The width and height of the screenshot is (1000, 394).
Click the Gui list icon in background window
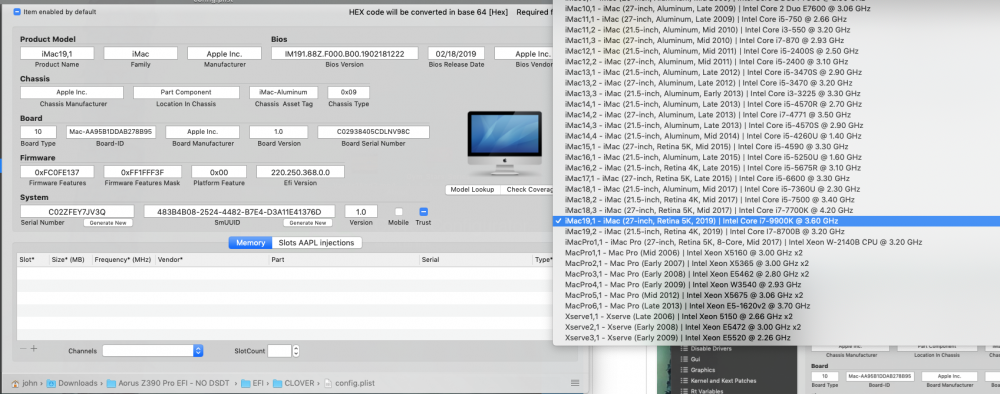(x=685, y=360)
